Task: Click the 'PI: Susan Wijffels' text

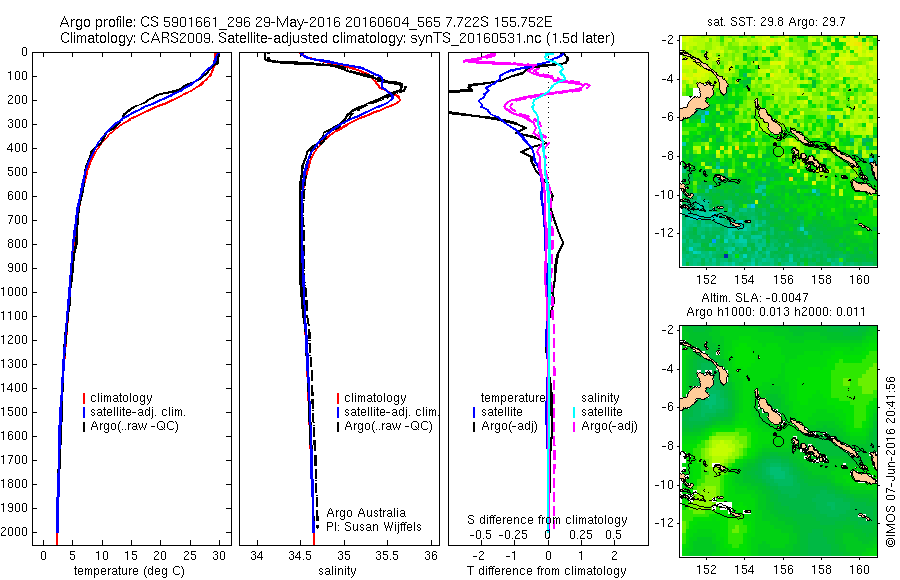Action: point(374,527)
